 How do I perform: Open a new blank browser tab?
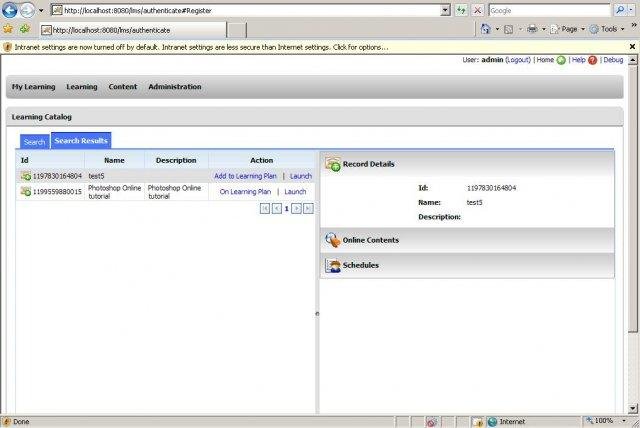click(x=237, y=30)
